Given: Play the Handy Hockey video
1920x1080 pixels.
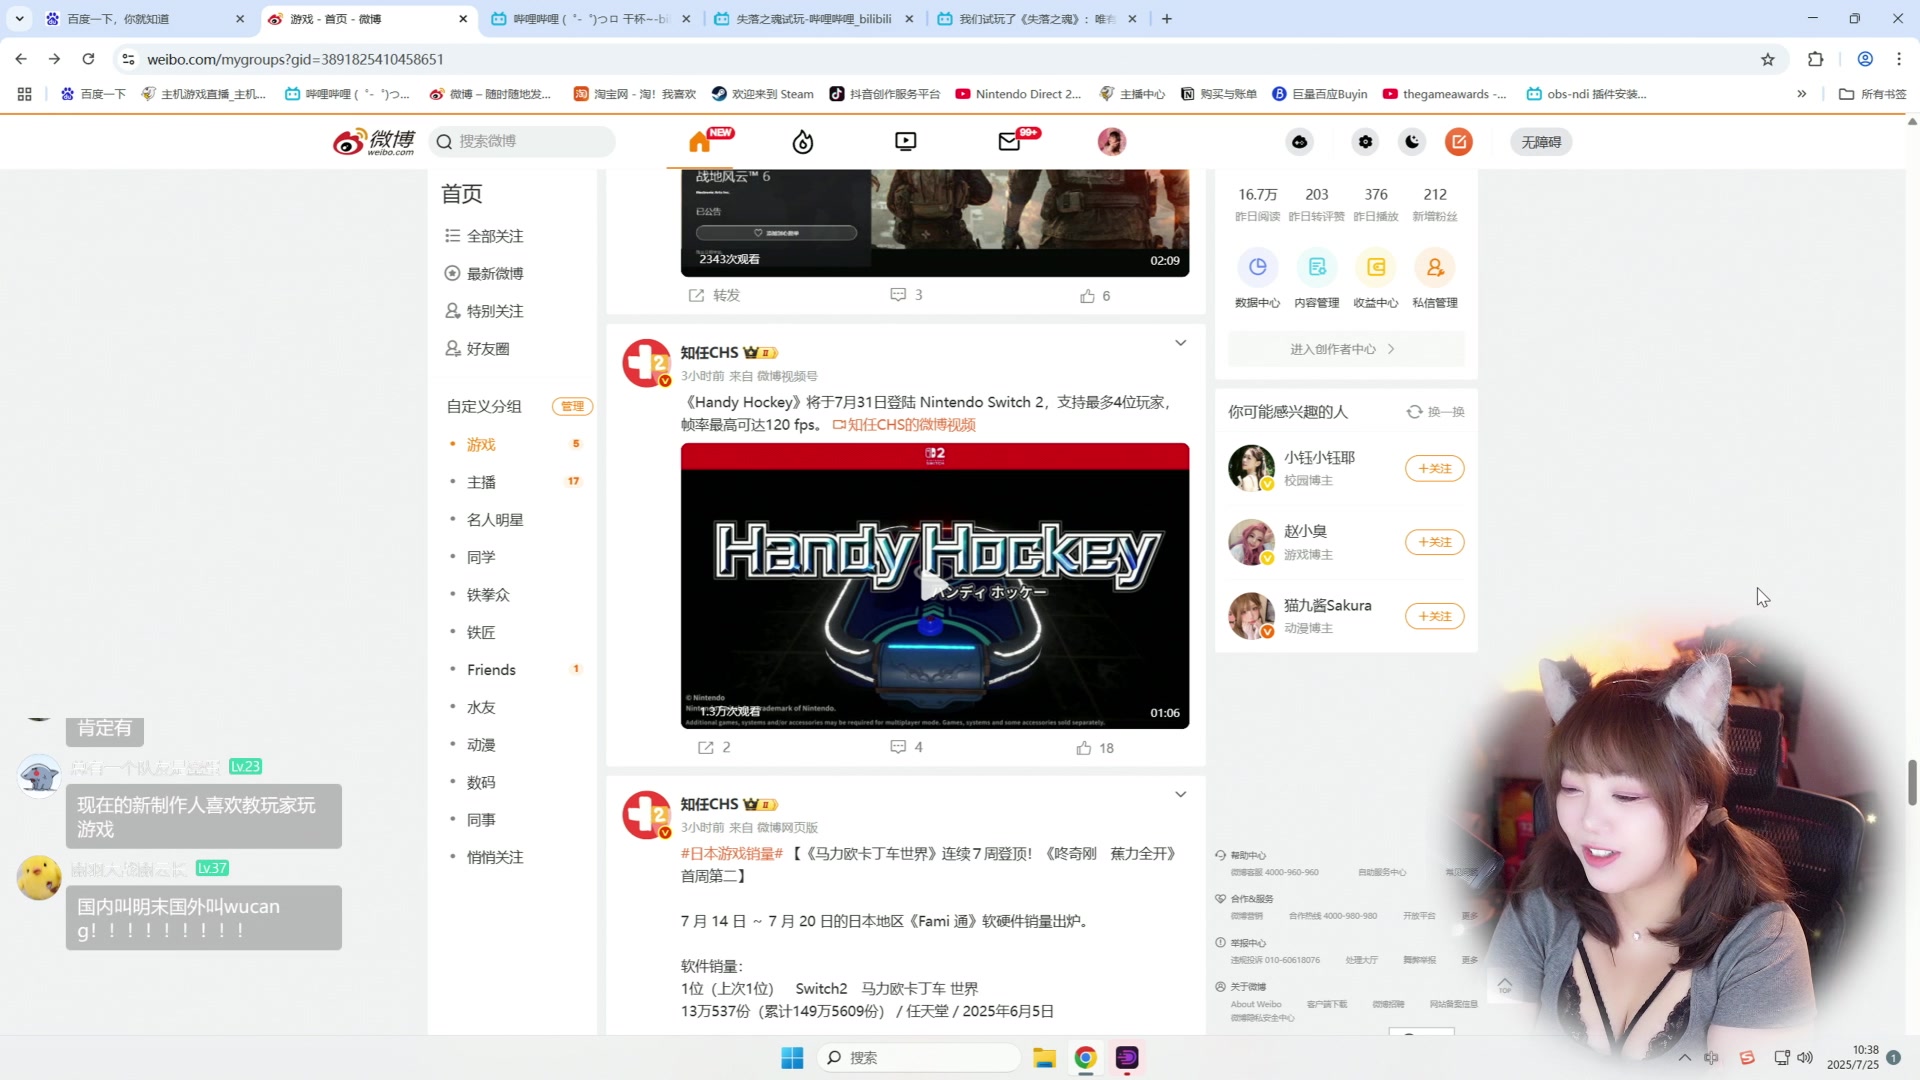Looking at the screenshot, I should [935, 586].
